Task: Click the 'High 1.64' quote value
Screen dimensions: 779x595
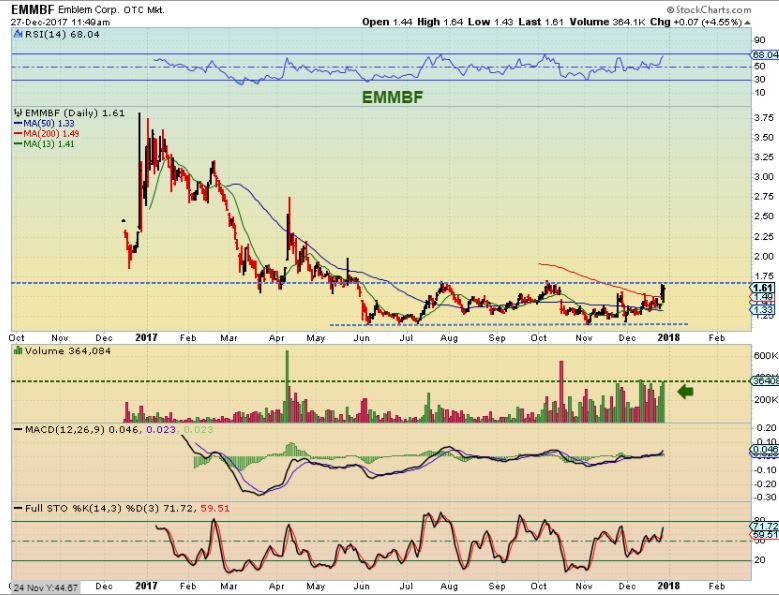Action: [x=440, y=22]
